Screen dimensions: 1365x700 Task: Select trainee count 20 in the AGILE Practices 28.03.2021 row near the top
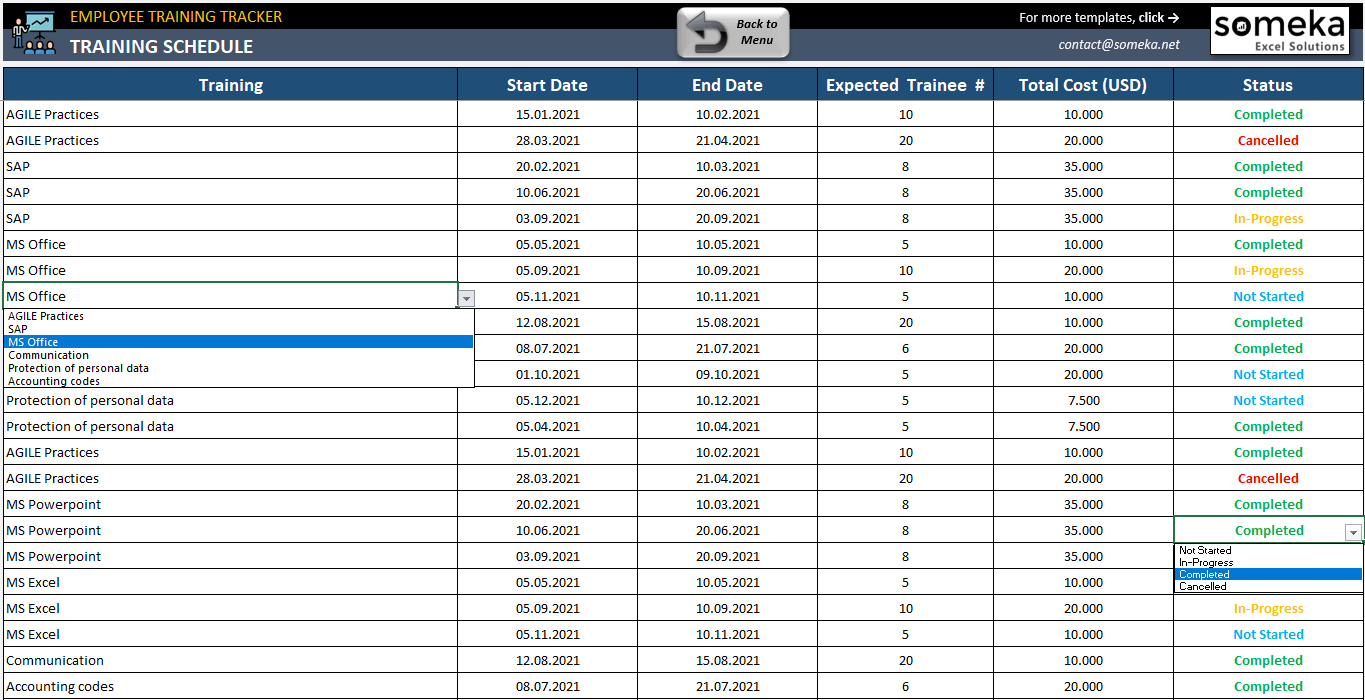coord(905,140)
